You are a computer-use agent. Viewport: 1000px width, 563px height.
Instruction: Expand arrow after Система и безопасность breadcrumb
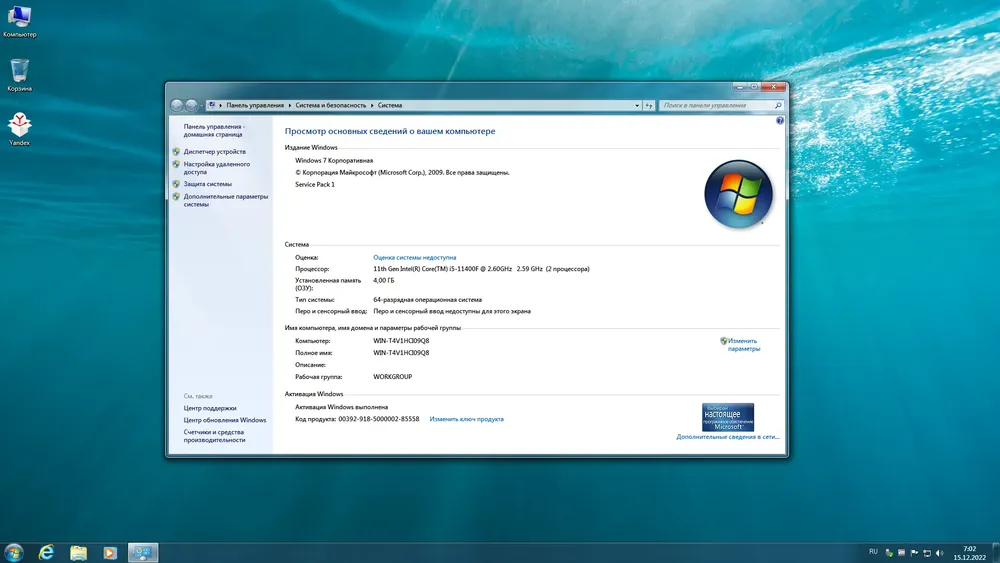[x=372, y=105]
